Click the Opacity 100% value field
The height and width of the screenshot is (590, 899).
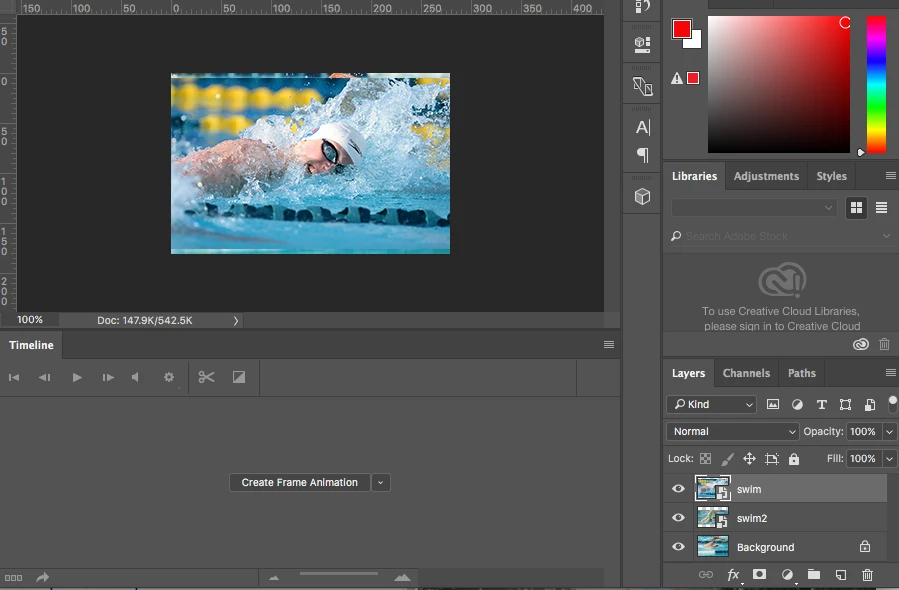pyautogui.click(x=863, y=431)
